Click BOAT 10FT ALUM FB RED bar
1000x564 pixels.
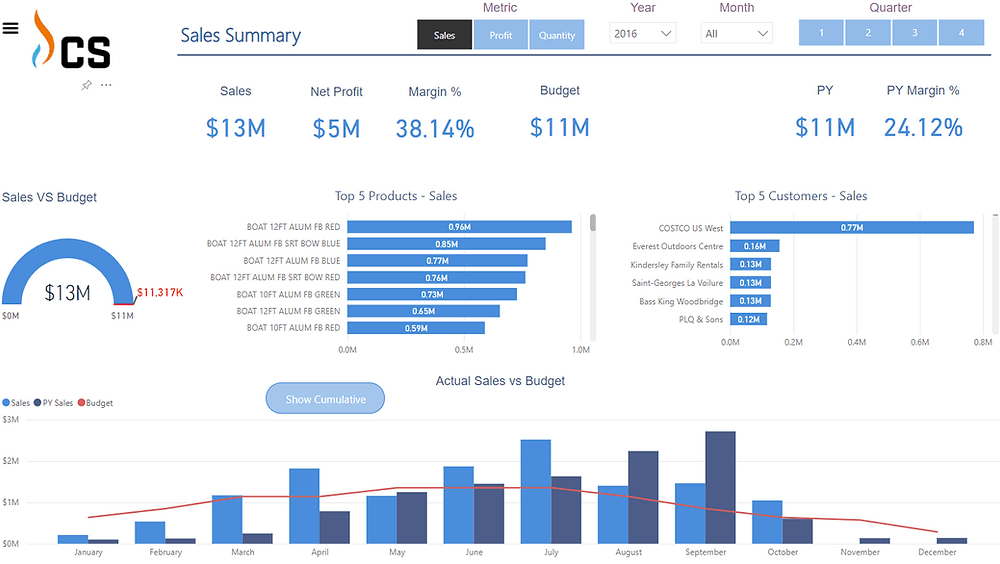(416, 328)
